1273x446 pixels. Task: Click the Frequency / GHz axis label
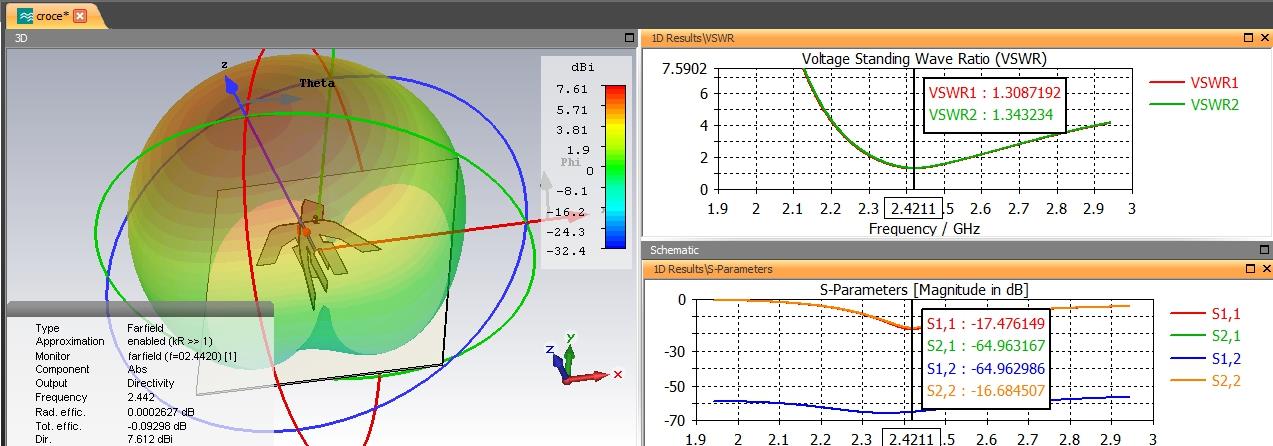point(924,229)
